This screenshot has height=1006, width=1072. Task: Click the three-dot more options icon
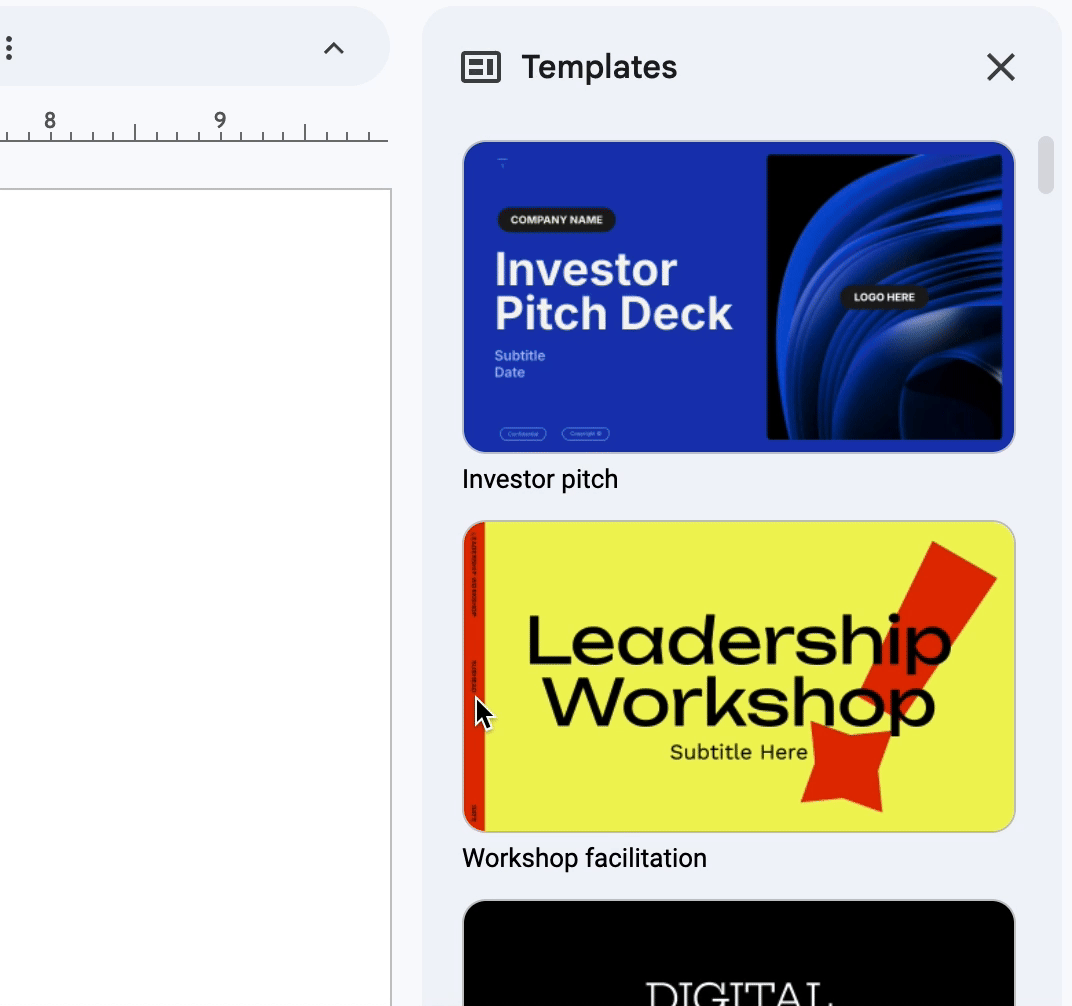(x=9, y=48)
